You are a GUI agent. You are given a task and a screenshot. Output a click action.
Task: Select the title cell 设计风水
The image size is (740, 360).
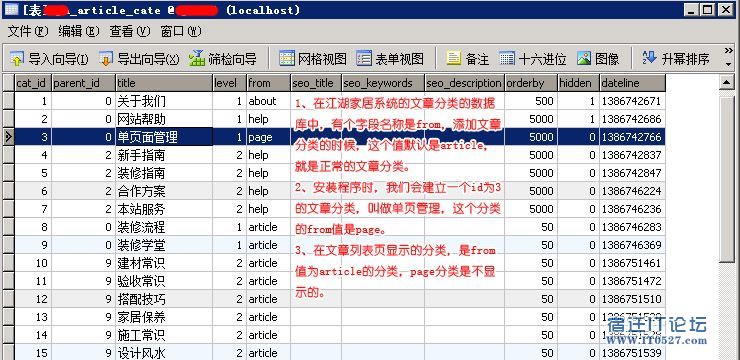coord(164,352)
